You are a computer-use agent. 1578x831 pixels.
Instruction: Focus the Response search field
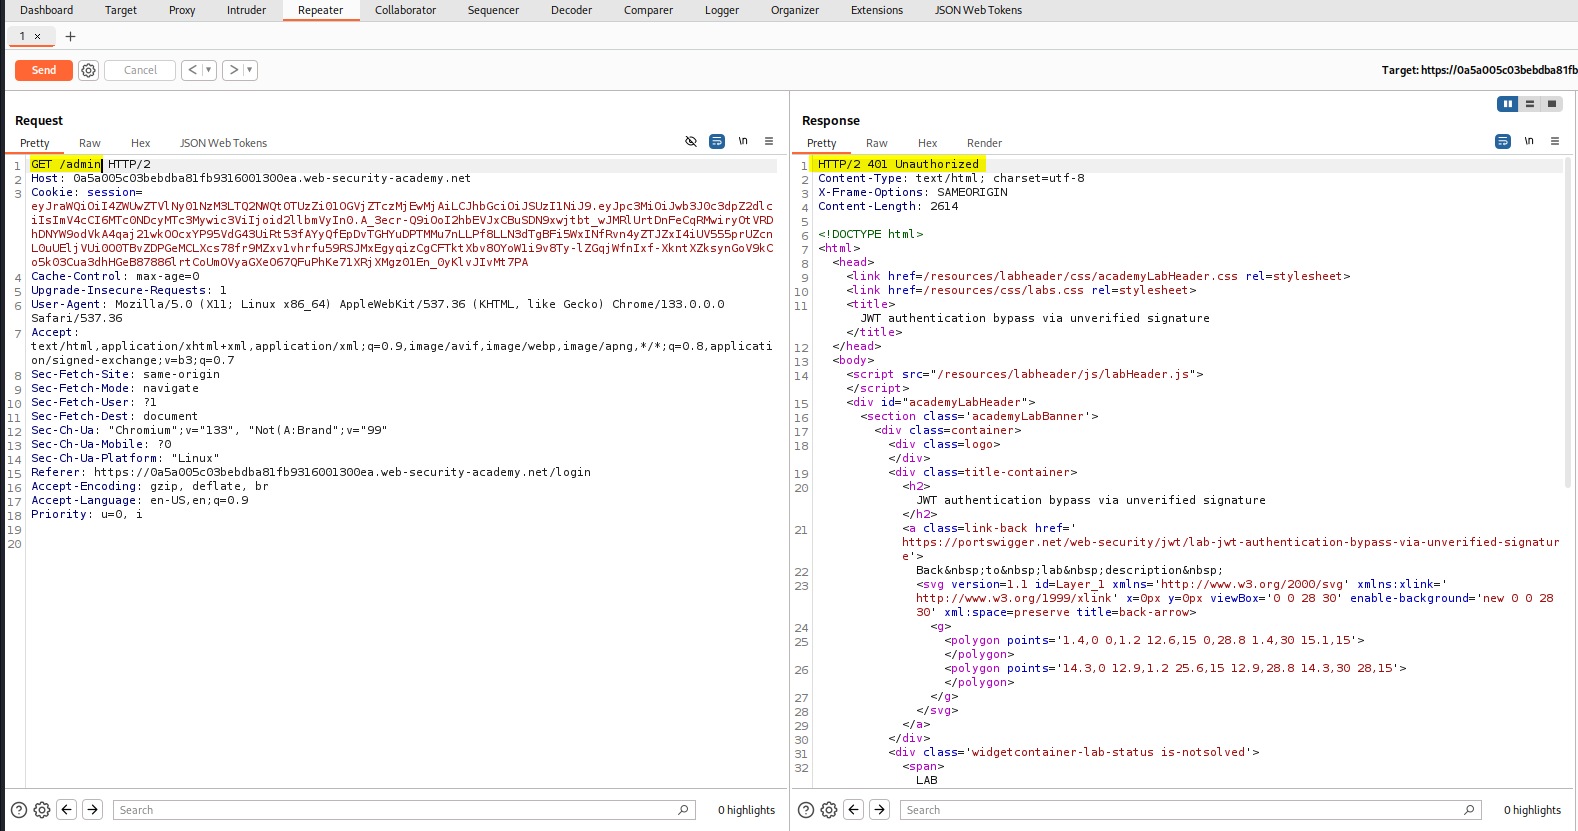click(x=1190, y=810)
